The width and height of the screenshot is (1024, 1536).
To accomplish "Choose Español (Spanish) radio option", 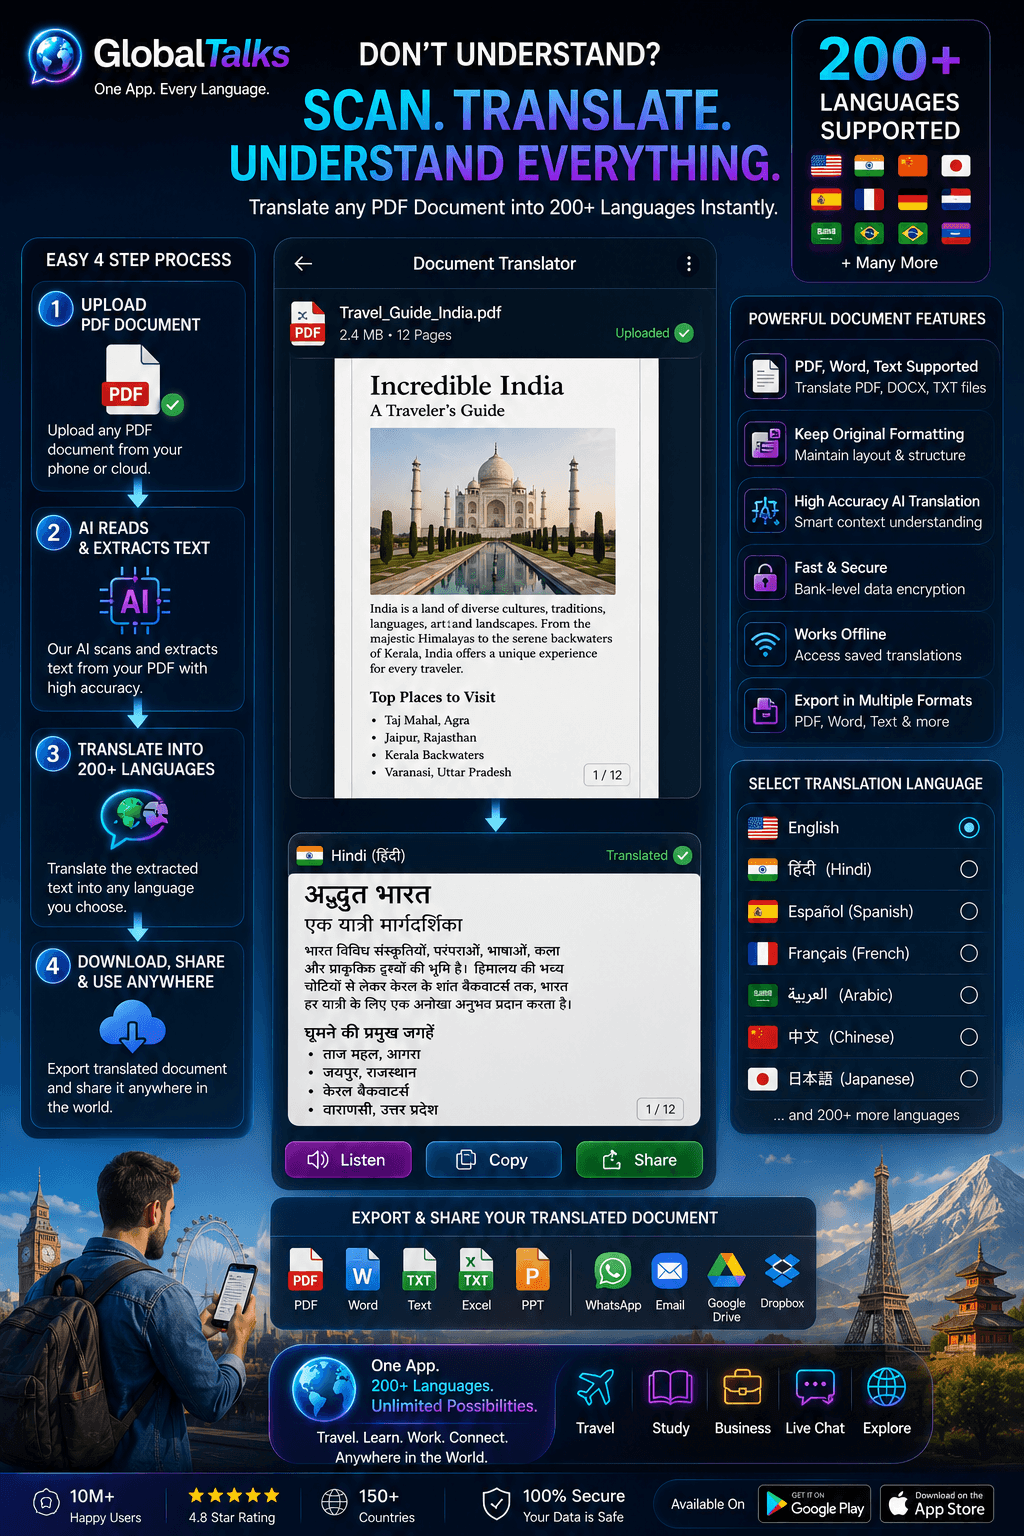I will [x=968, y=911].
